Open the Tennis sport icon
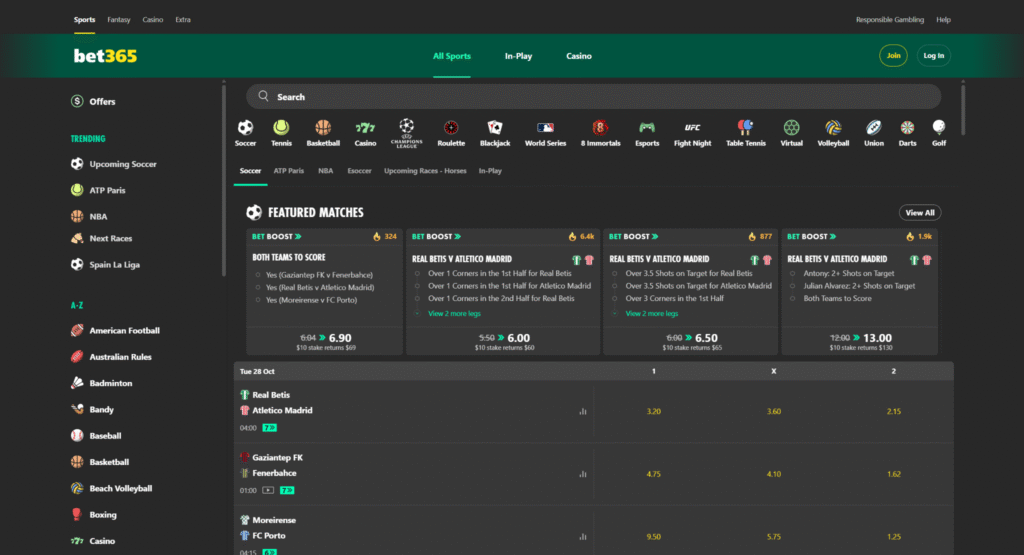Image resolution: width=1024 pixels, height=555 pixels. (x=281, y=128)
